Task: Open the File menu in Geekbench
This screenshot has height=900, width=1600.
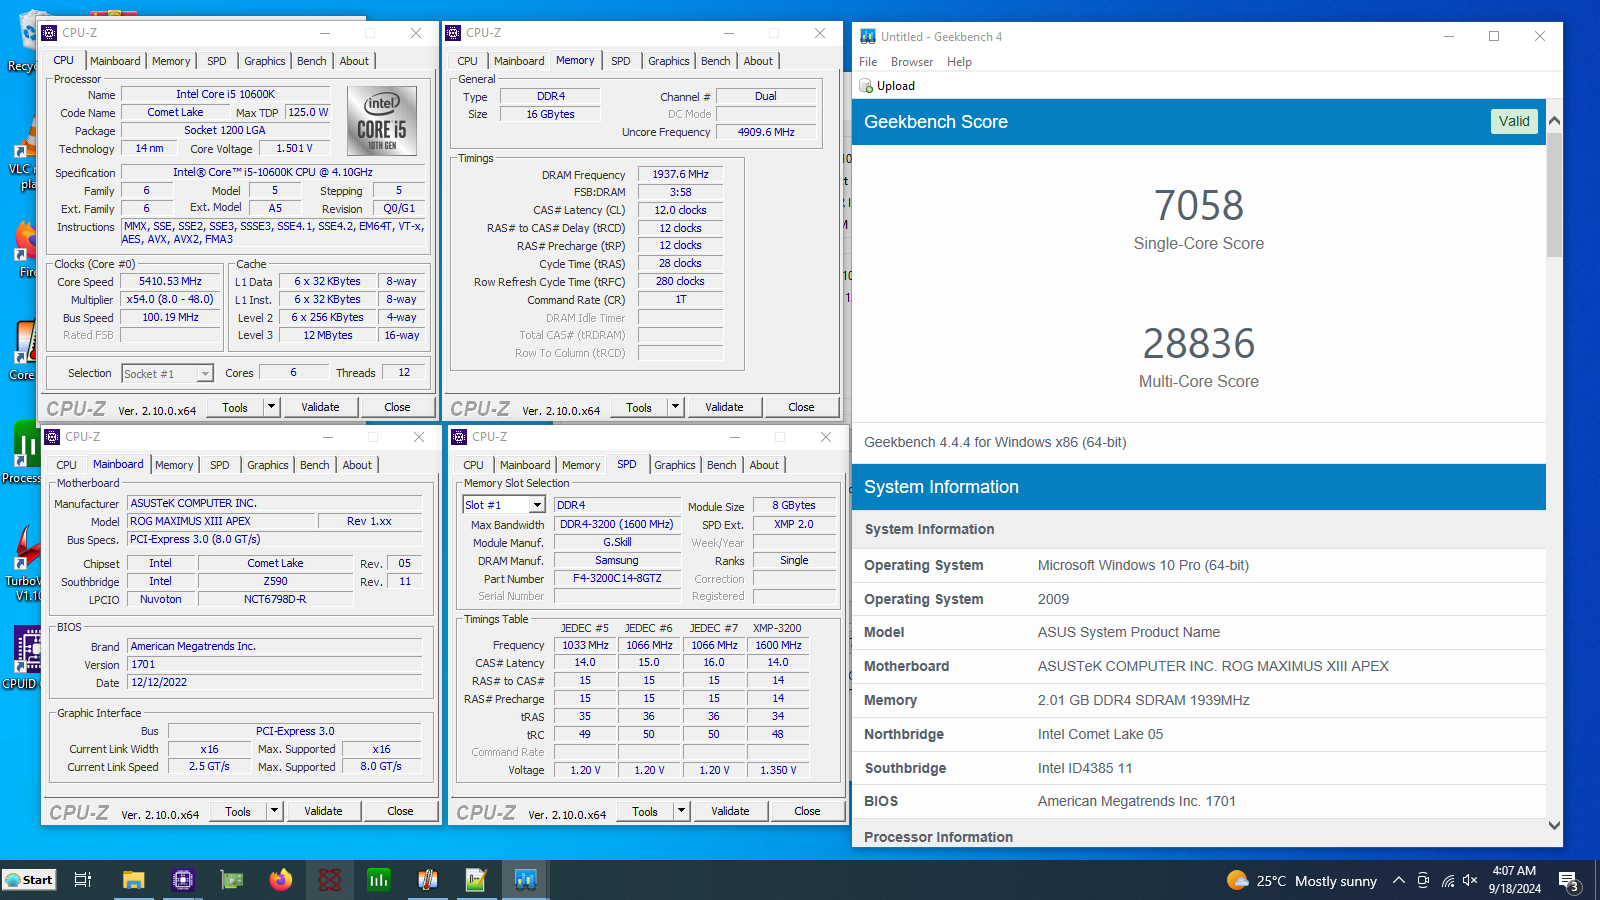Action: coord(868,62)
